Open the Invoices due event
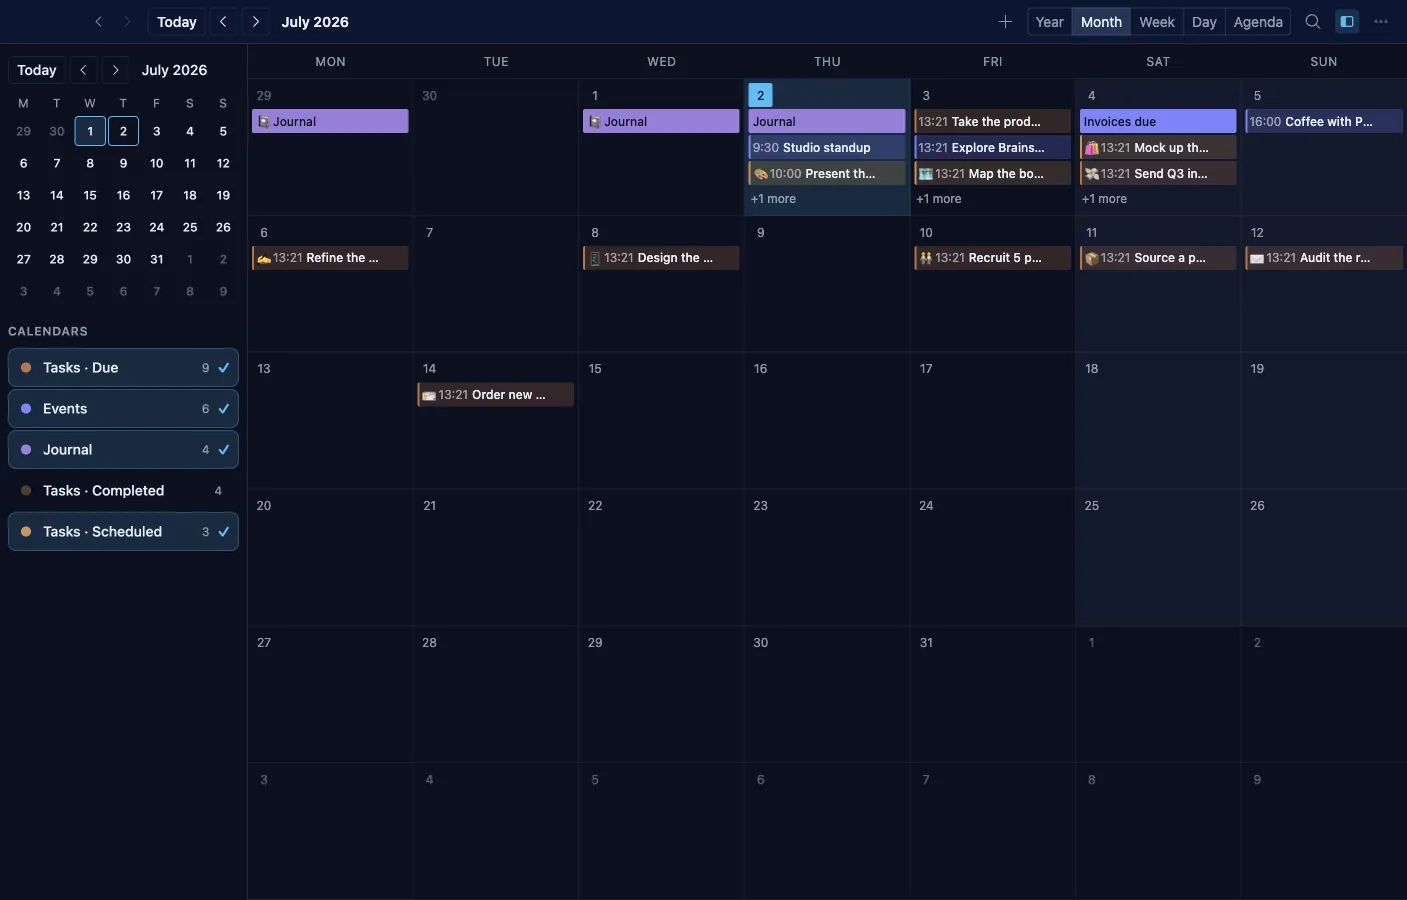This screenshot has height=900, width=1407. pos(1158,121)
